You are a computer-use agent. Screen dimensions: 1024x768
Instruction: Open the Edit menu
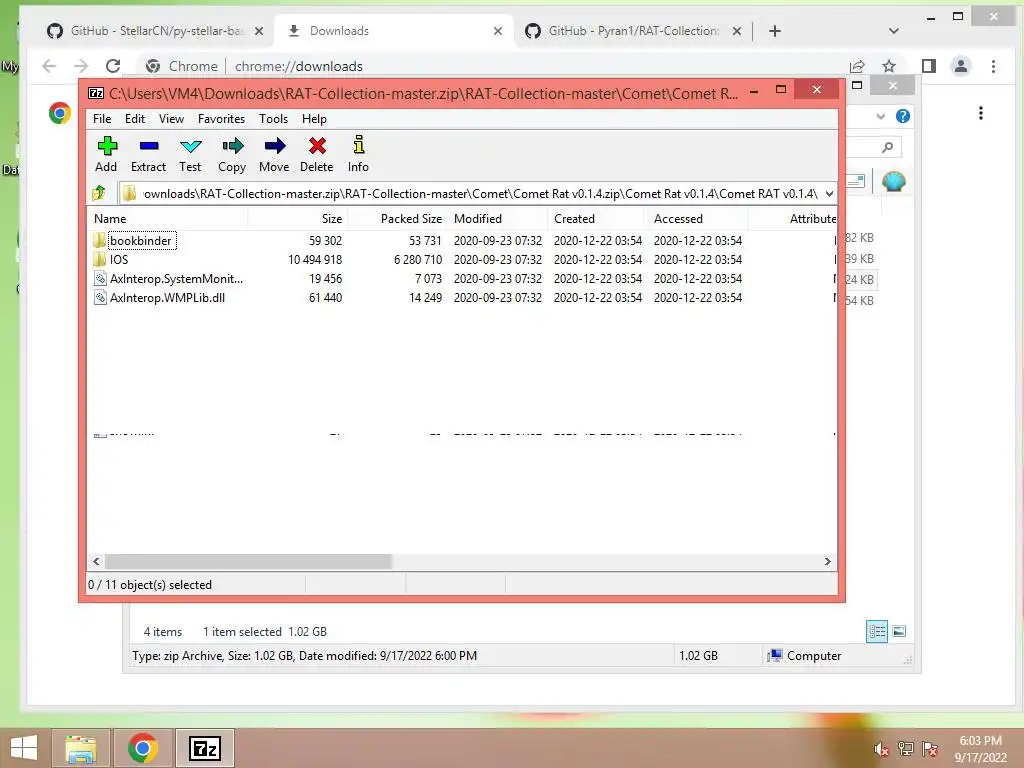coord(135,119)
